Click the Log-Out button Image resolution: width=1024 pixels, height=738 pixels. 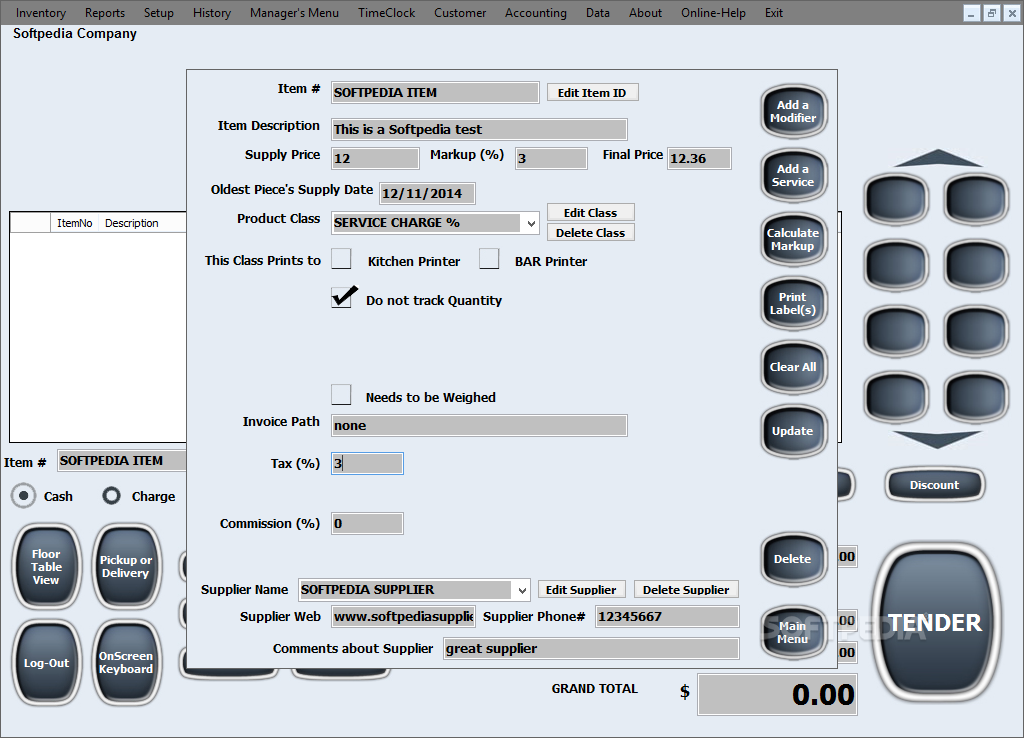click(x=46, y=663)
